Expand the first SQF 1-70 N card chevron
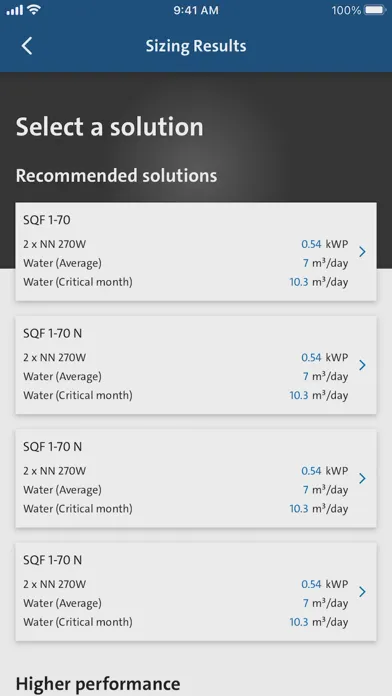 pyautogui.click(x=362, y=365)
